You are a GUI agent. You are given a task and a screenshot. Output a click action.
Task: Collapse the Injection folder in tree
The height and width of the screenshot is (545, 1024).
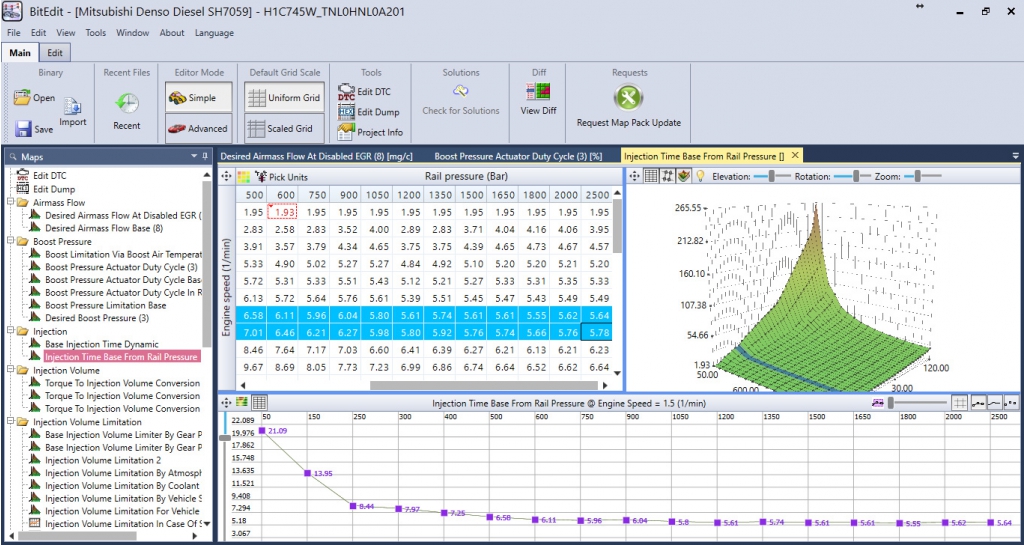(11, 331)
